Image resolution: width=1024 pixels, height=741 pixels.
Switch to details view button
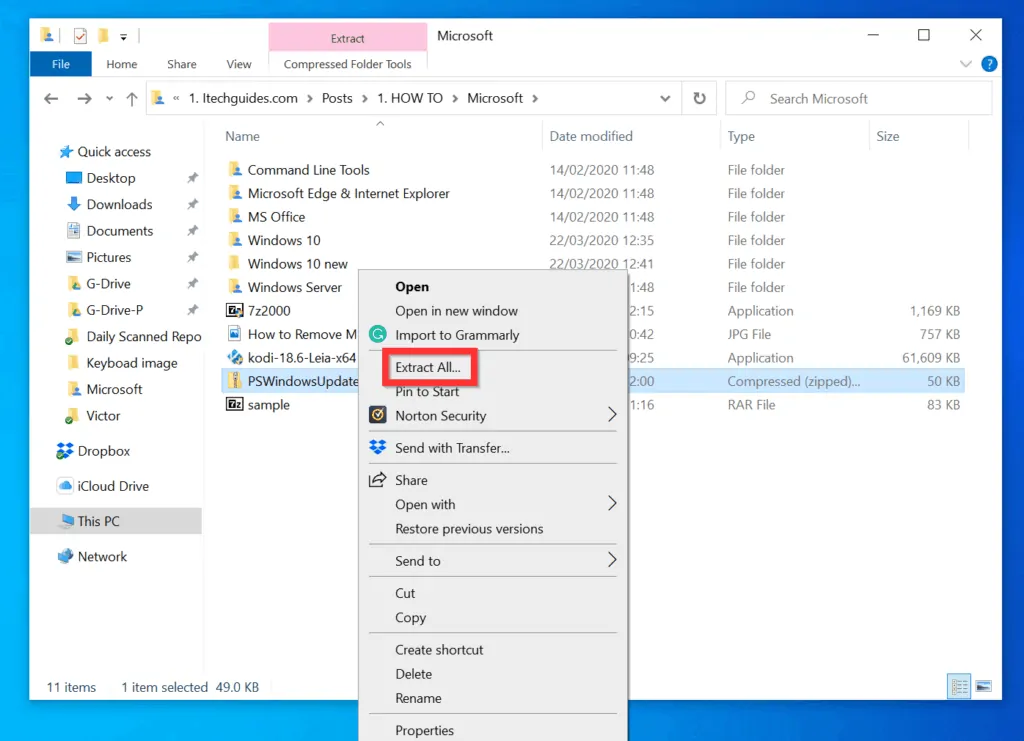960,687
